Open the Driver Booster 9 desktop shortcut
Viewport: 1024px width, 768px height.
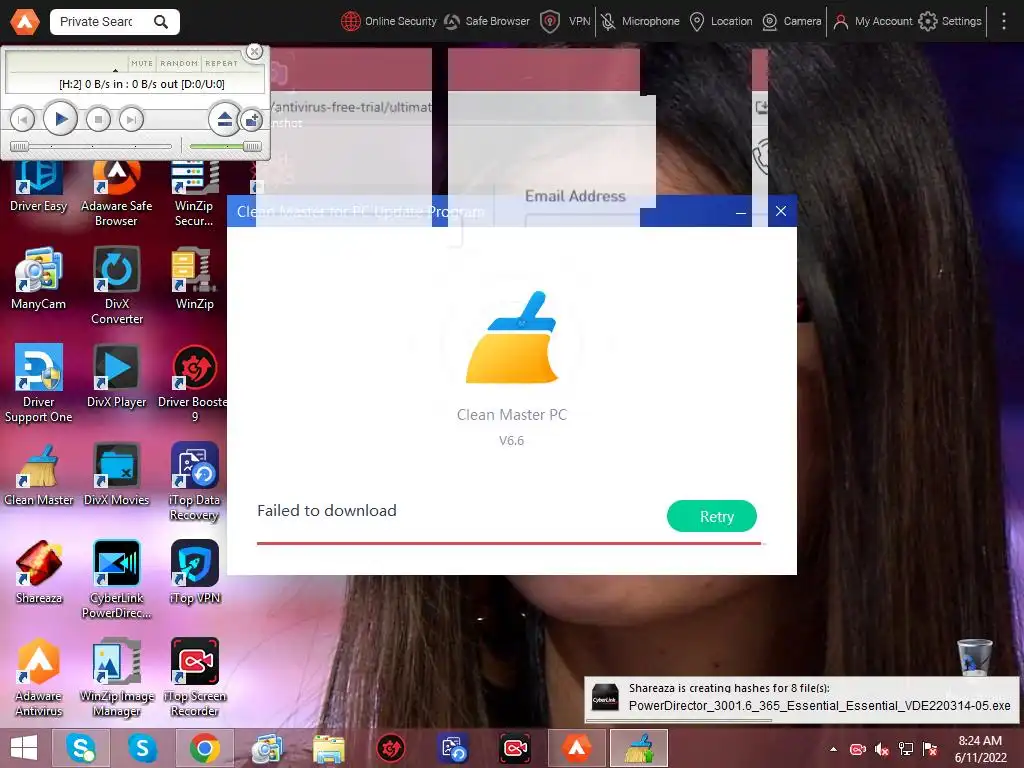click(x=193, y=383)
